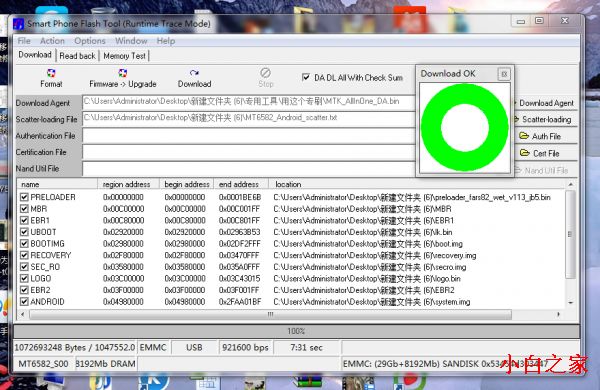Switch to the Download tab
The height and width of the screenshot is (390, 600).
click(x=35, y=55)
